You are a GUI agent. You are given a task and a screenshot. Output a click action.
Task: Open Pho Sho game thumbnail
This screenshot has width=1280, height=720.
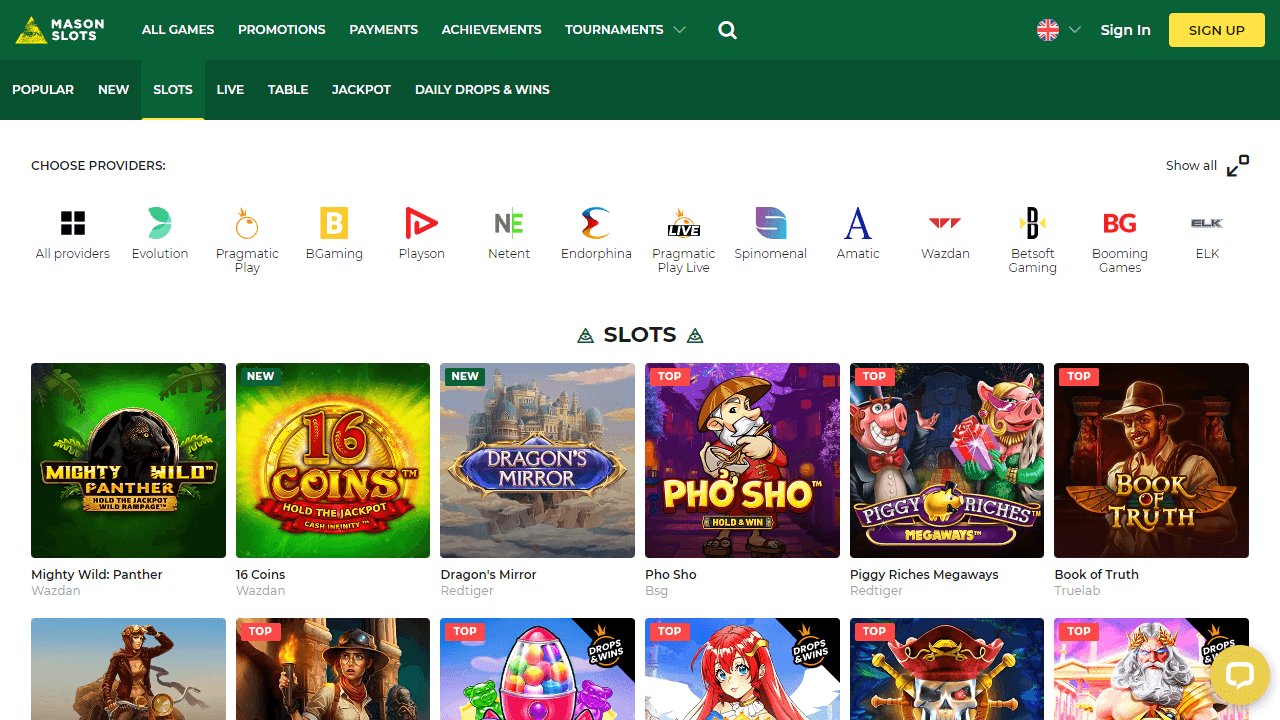pos(742,460)
